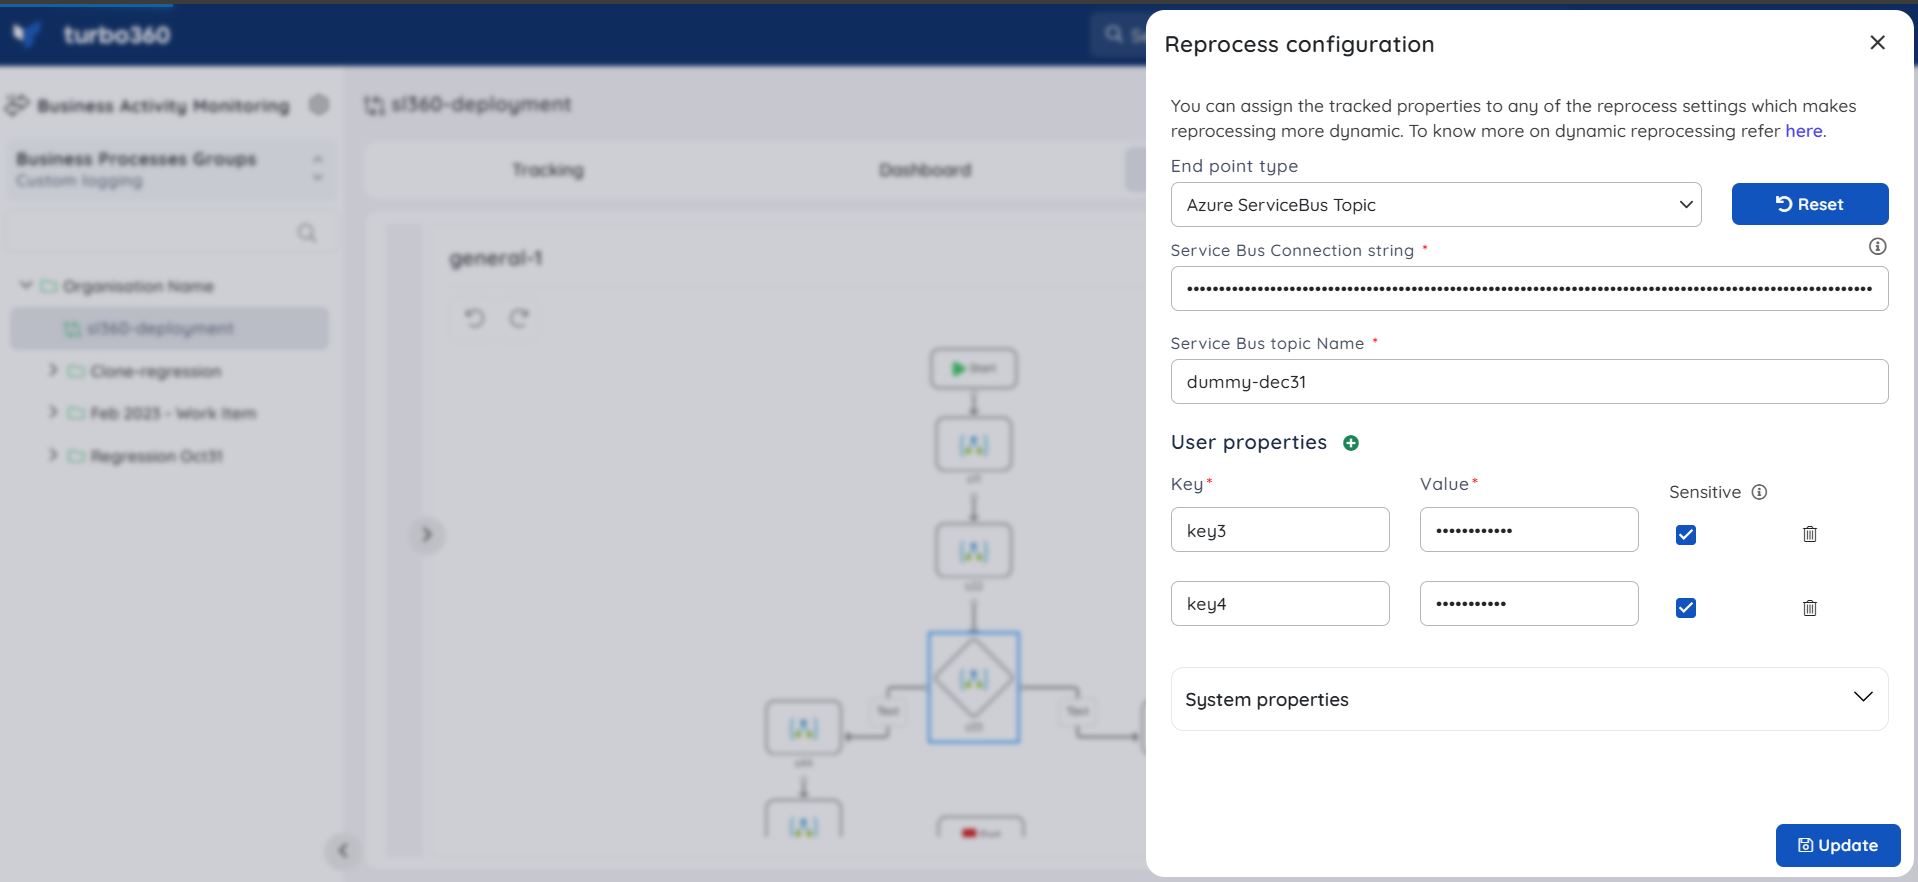Delete the key4 user property

tap(1809, 607)
